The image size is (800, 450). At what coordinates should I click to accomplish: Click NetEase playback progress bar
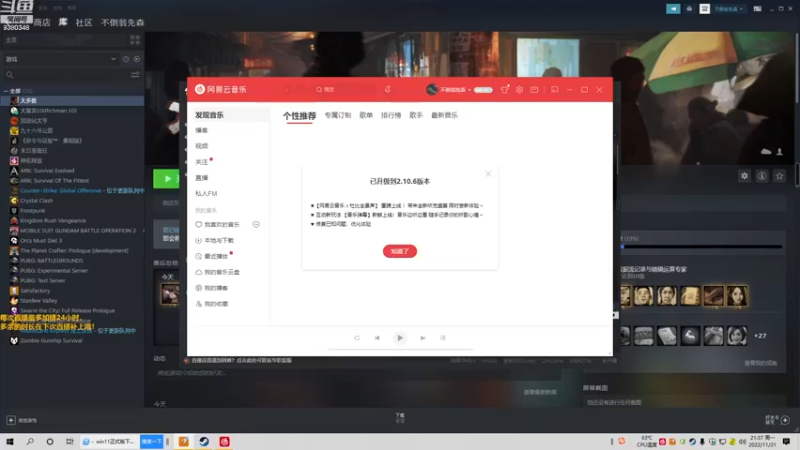(400, 349)
